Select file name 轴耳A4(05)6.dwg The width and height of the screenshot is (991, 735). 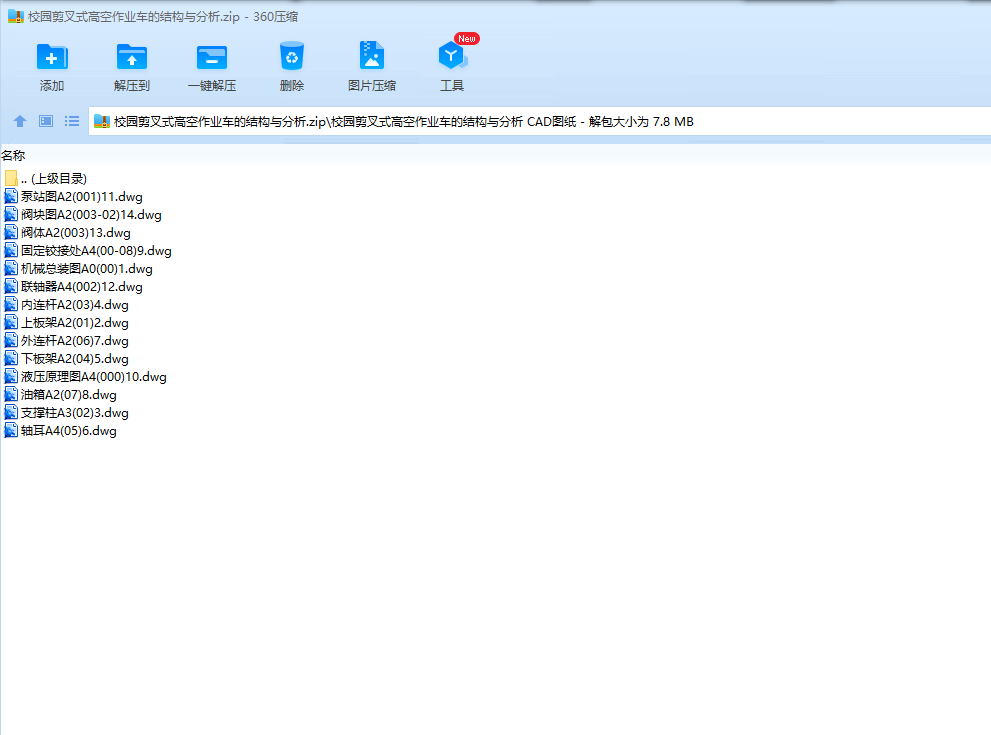pyautogui.click(x=69, y=431)
